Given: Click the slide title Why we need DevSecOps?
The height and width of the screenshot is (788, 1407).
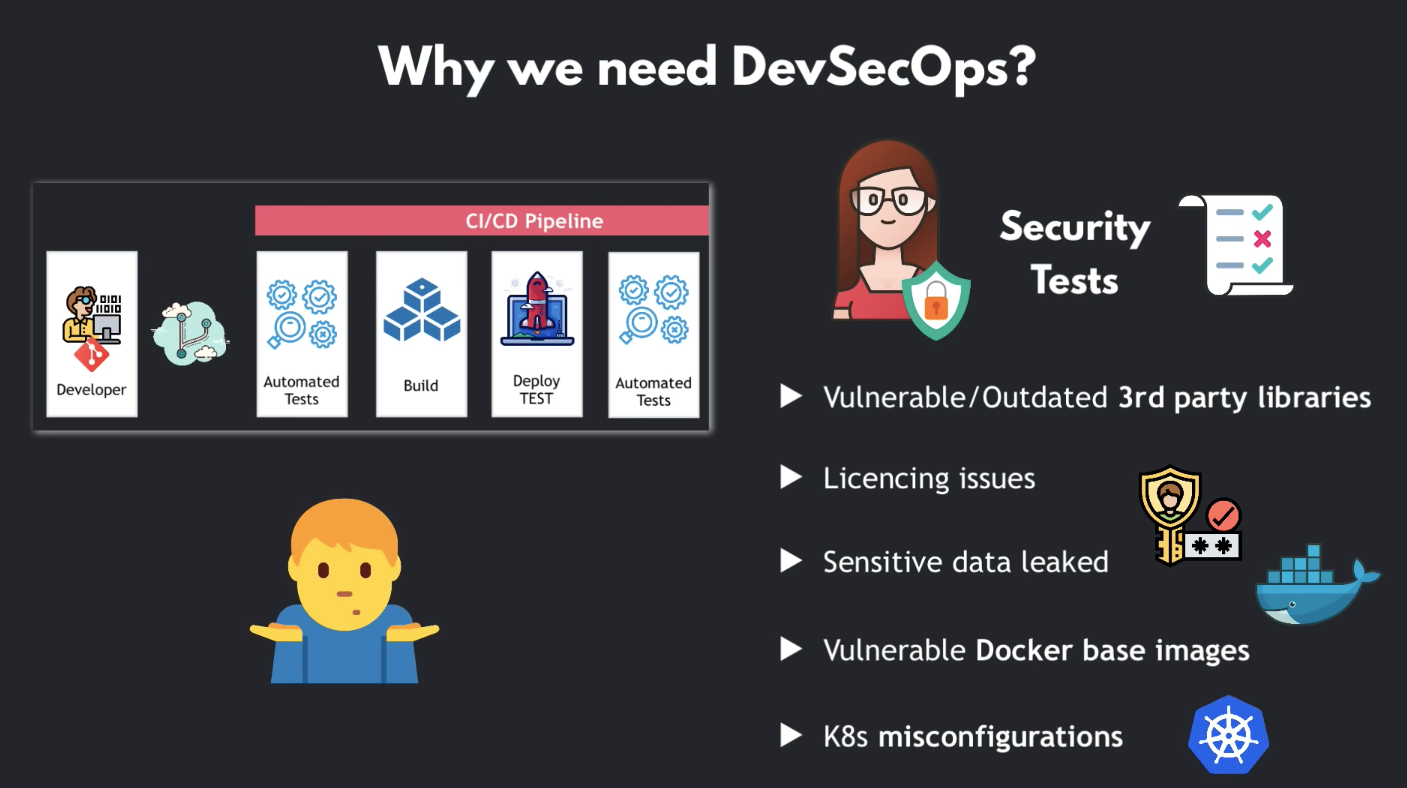Looking at the screenshot, I should click(707, 69).
